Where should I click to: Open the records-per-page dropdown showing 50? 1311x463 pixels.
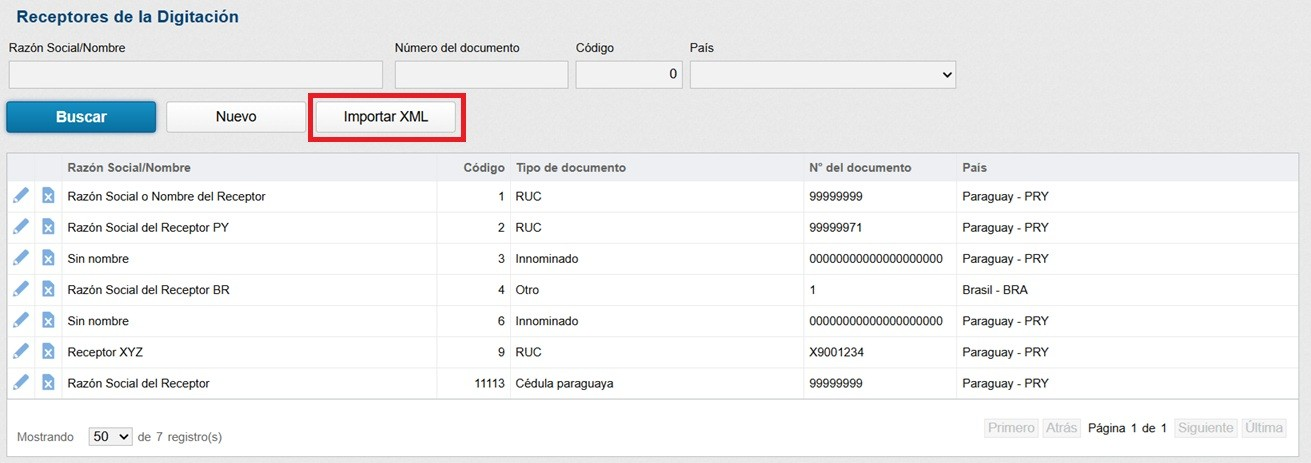(x=110, y=437)
